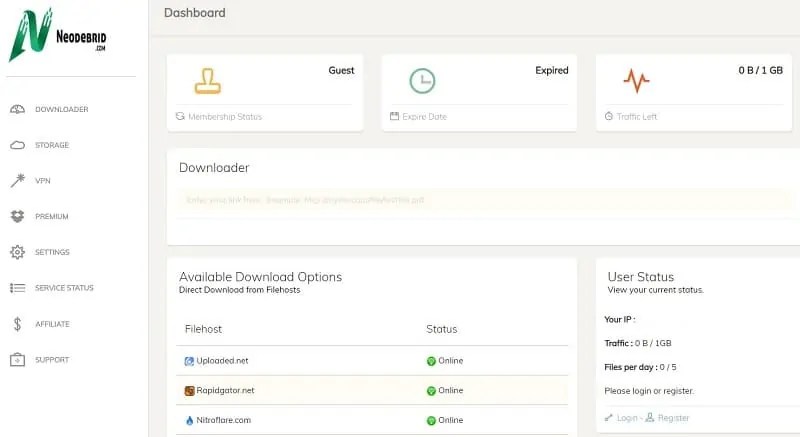This screenshot has height=437, width=800.
Task: Click the Traffic Left heartbeat icon
Action: pos(636,80)
